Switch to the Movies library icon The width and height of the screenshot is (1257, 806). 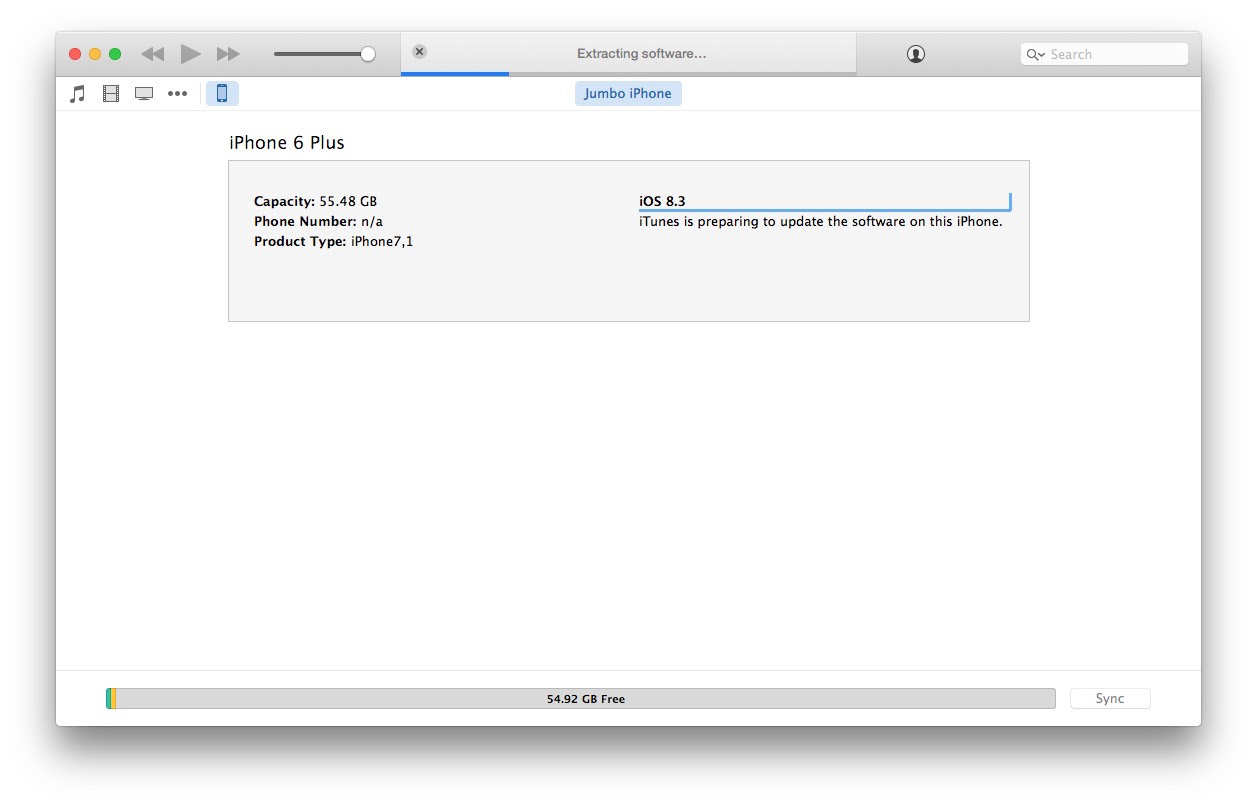click(111, 94)
